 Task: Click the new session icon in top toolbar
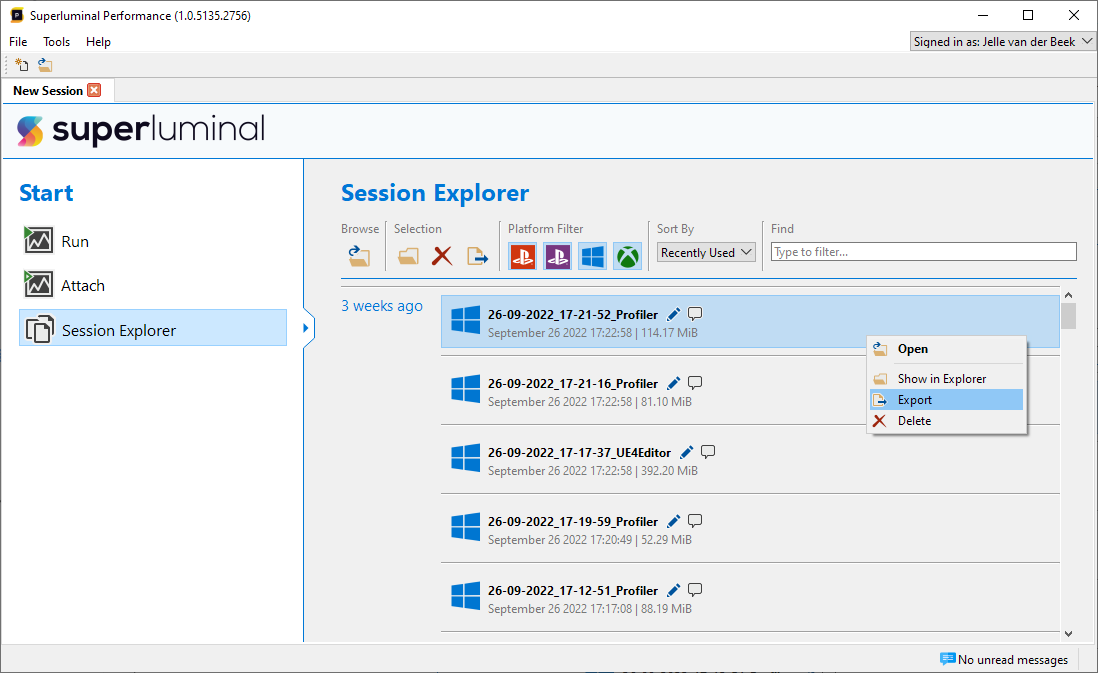(x=22, y=65)
